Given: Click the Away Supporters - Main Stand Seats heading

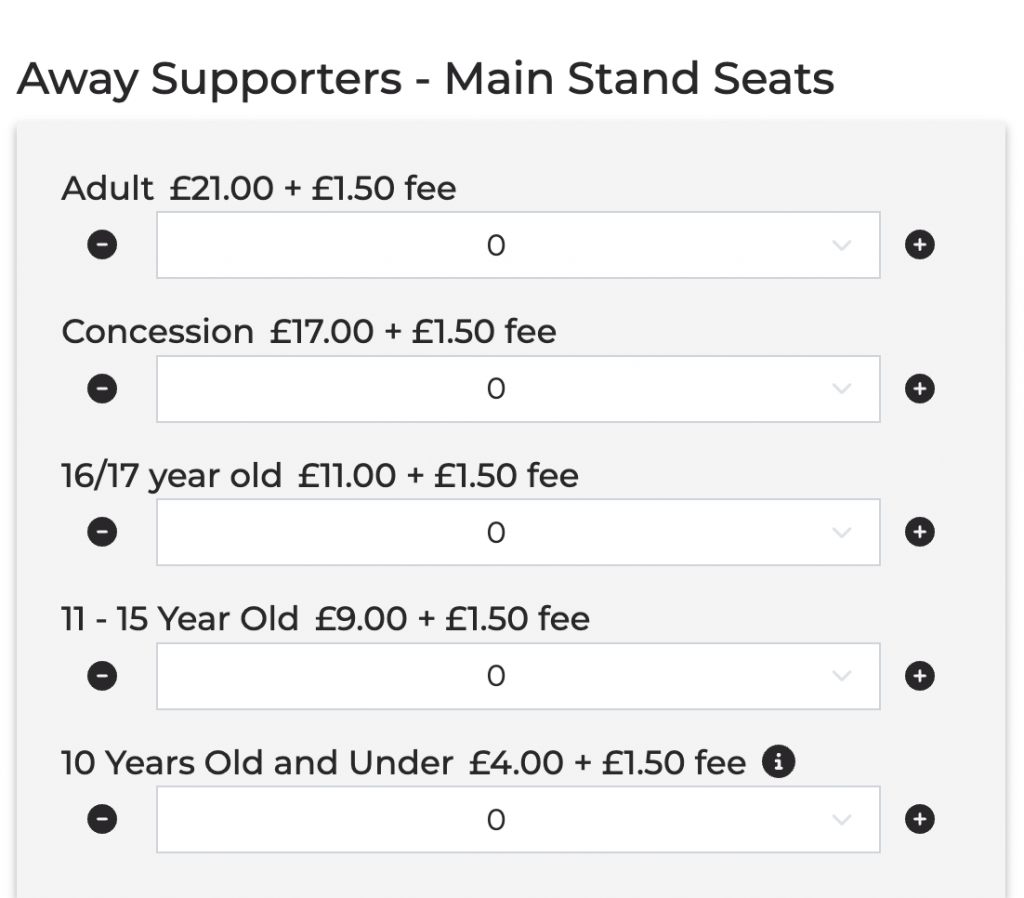Looking at the screenshot, I should tap(426, 78).
